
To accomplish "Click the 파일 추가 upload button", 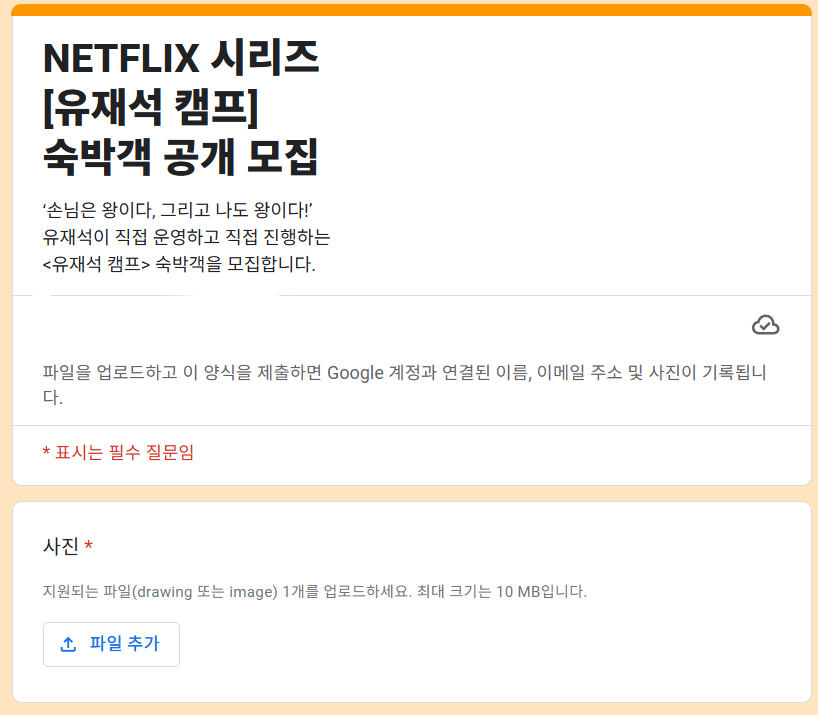I will (x=111, y=644).
